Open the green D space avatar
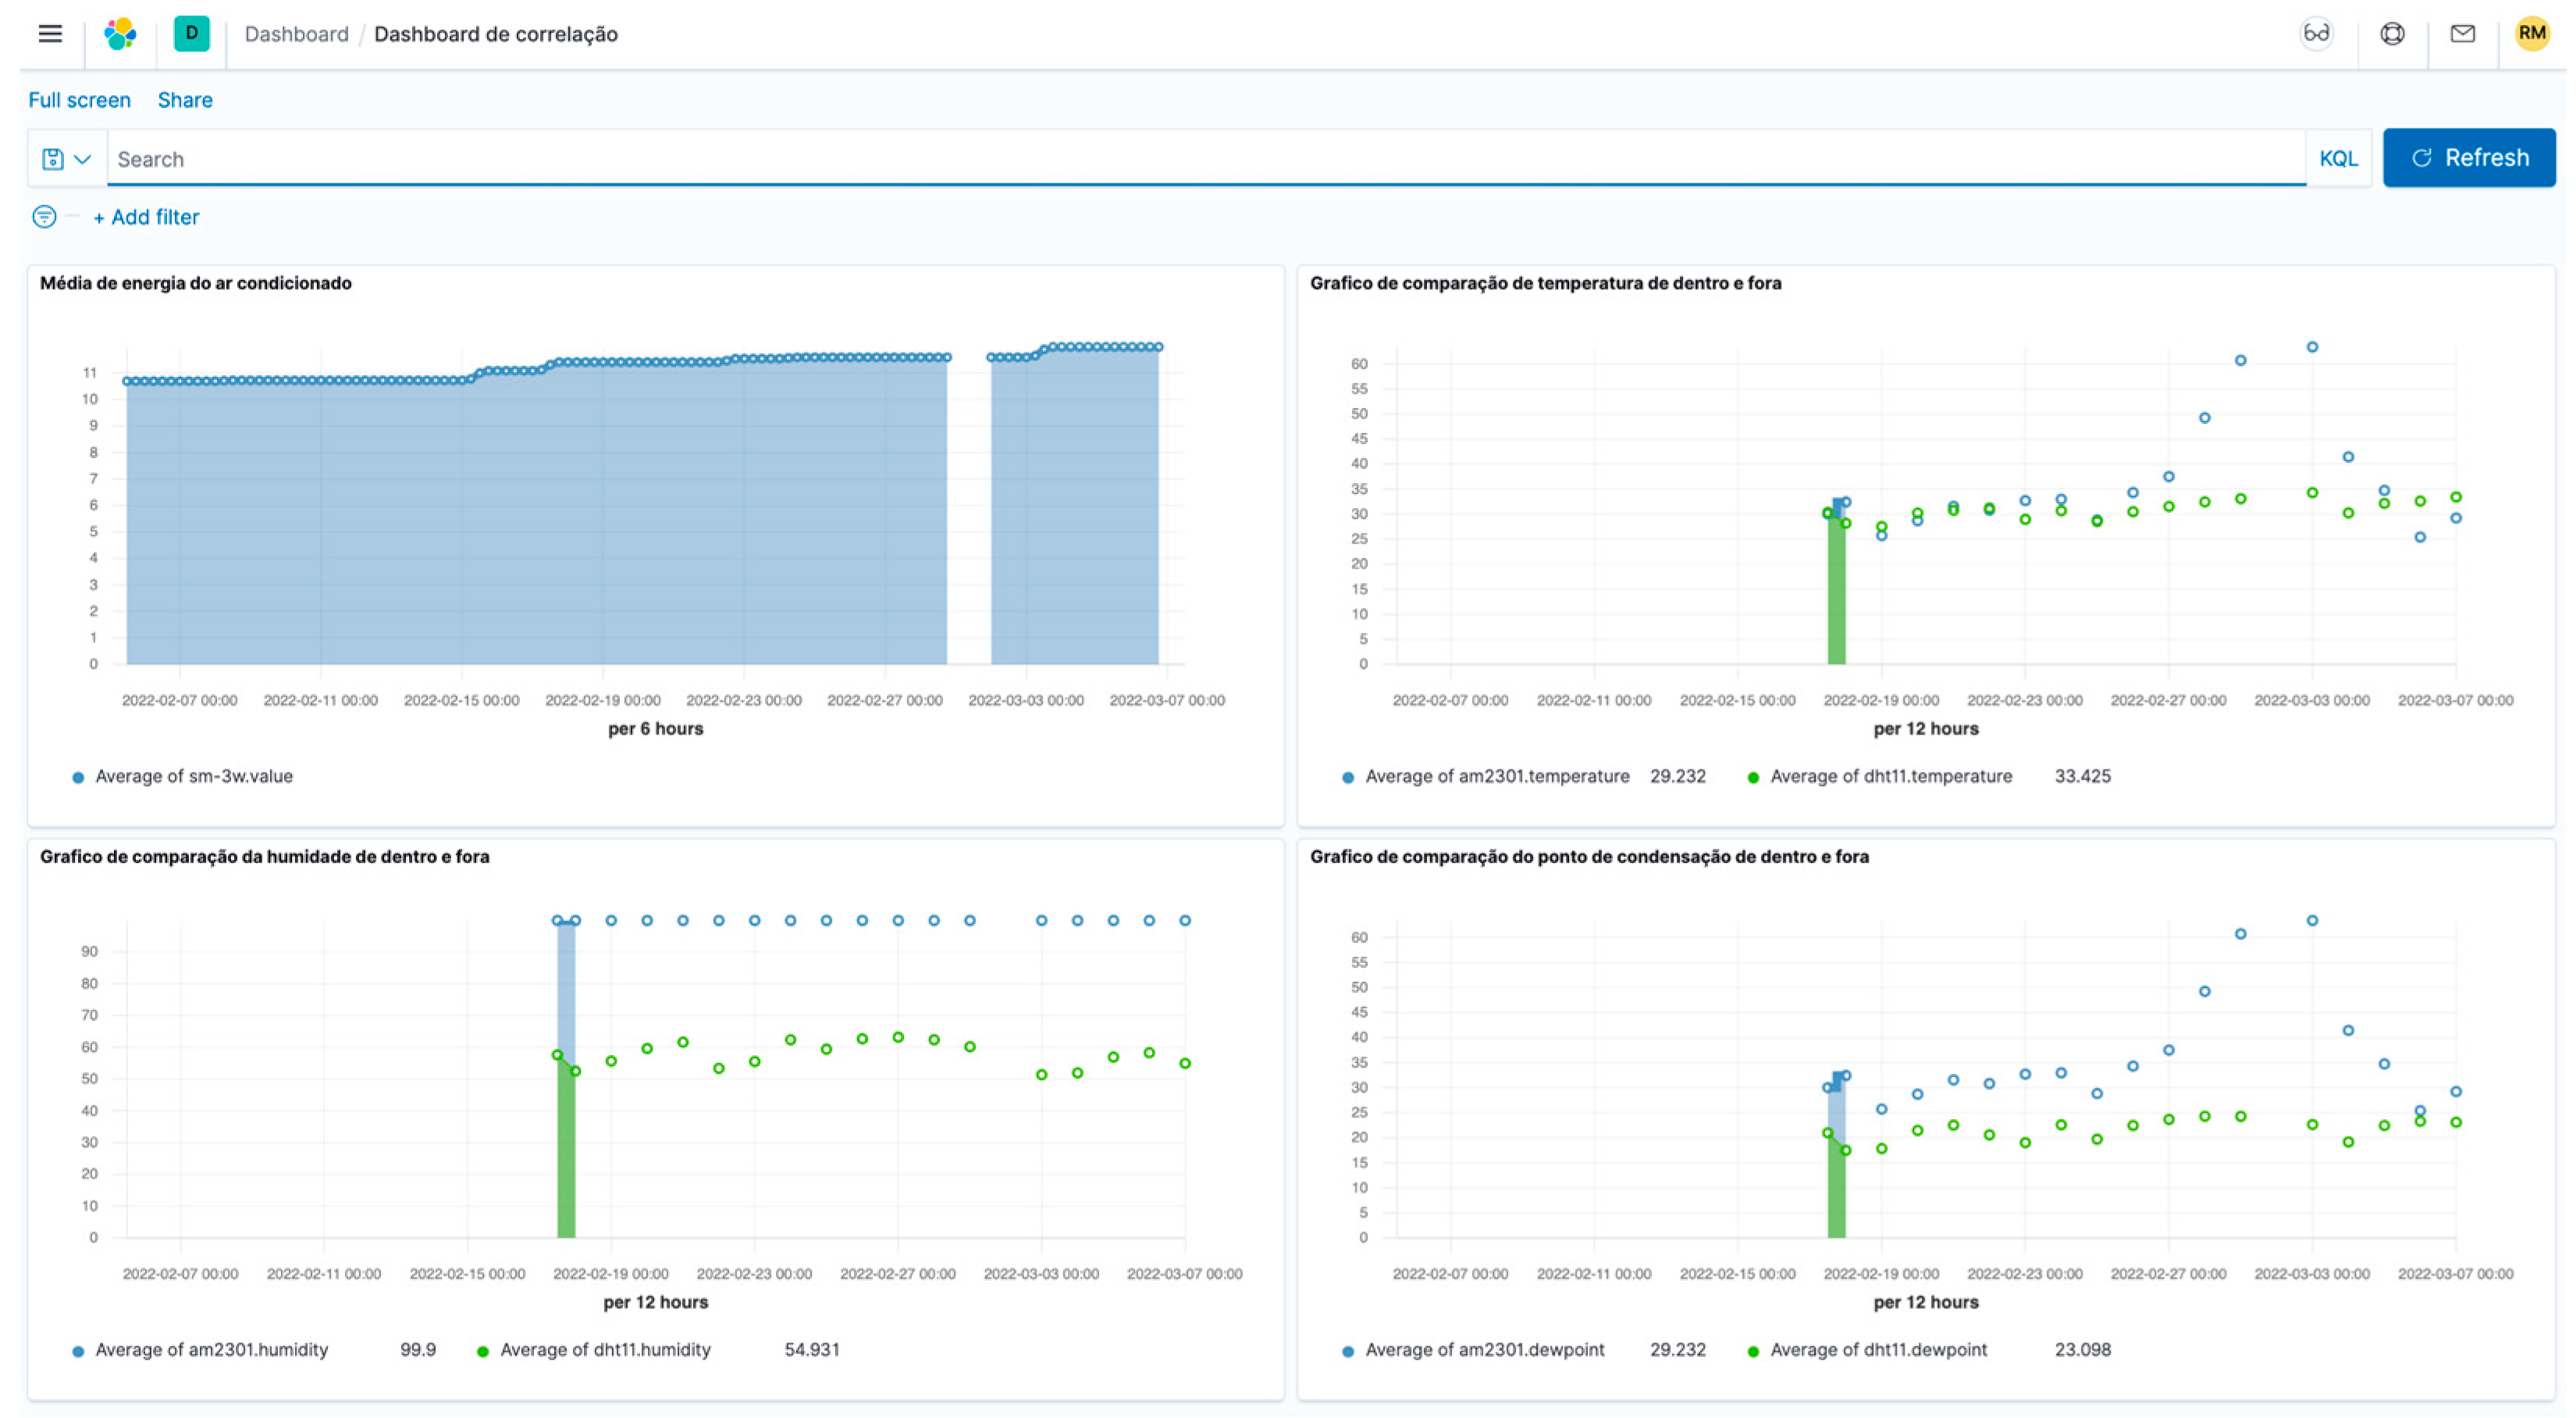Image resolution: width=2576 pixels, height=1418 pixels. coord(191,34)
